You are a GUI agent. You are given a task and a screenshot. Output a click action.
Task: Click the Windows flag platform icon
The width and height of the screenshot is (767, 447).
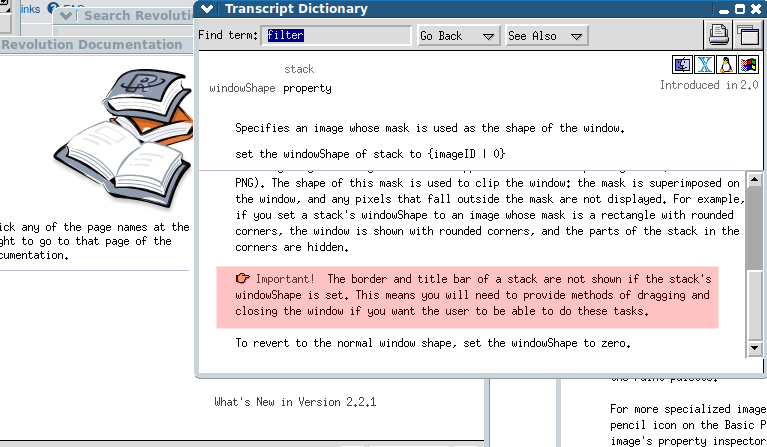748,64
